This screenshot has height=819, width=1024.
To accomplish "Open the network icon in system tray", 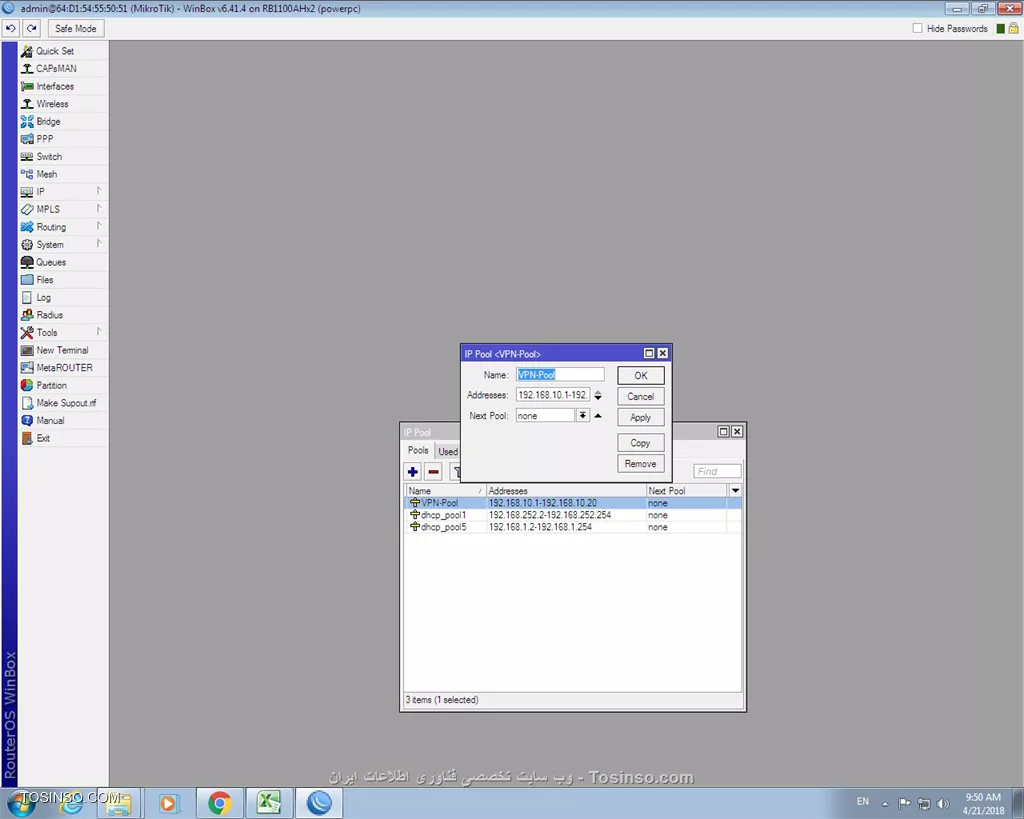I will click(x=923, y=803).
